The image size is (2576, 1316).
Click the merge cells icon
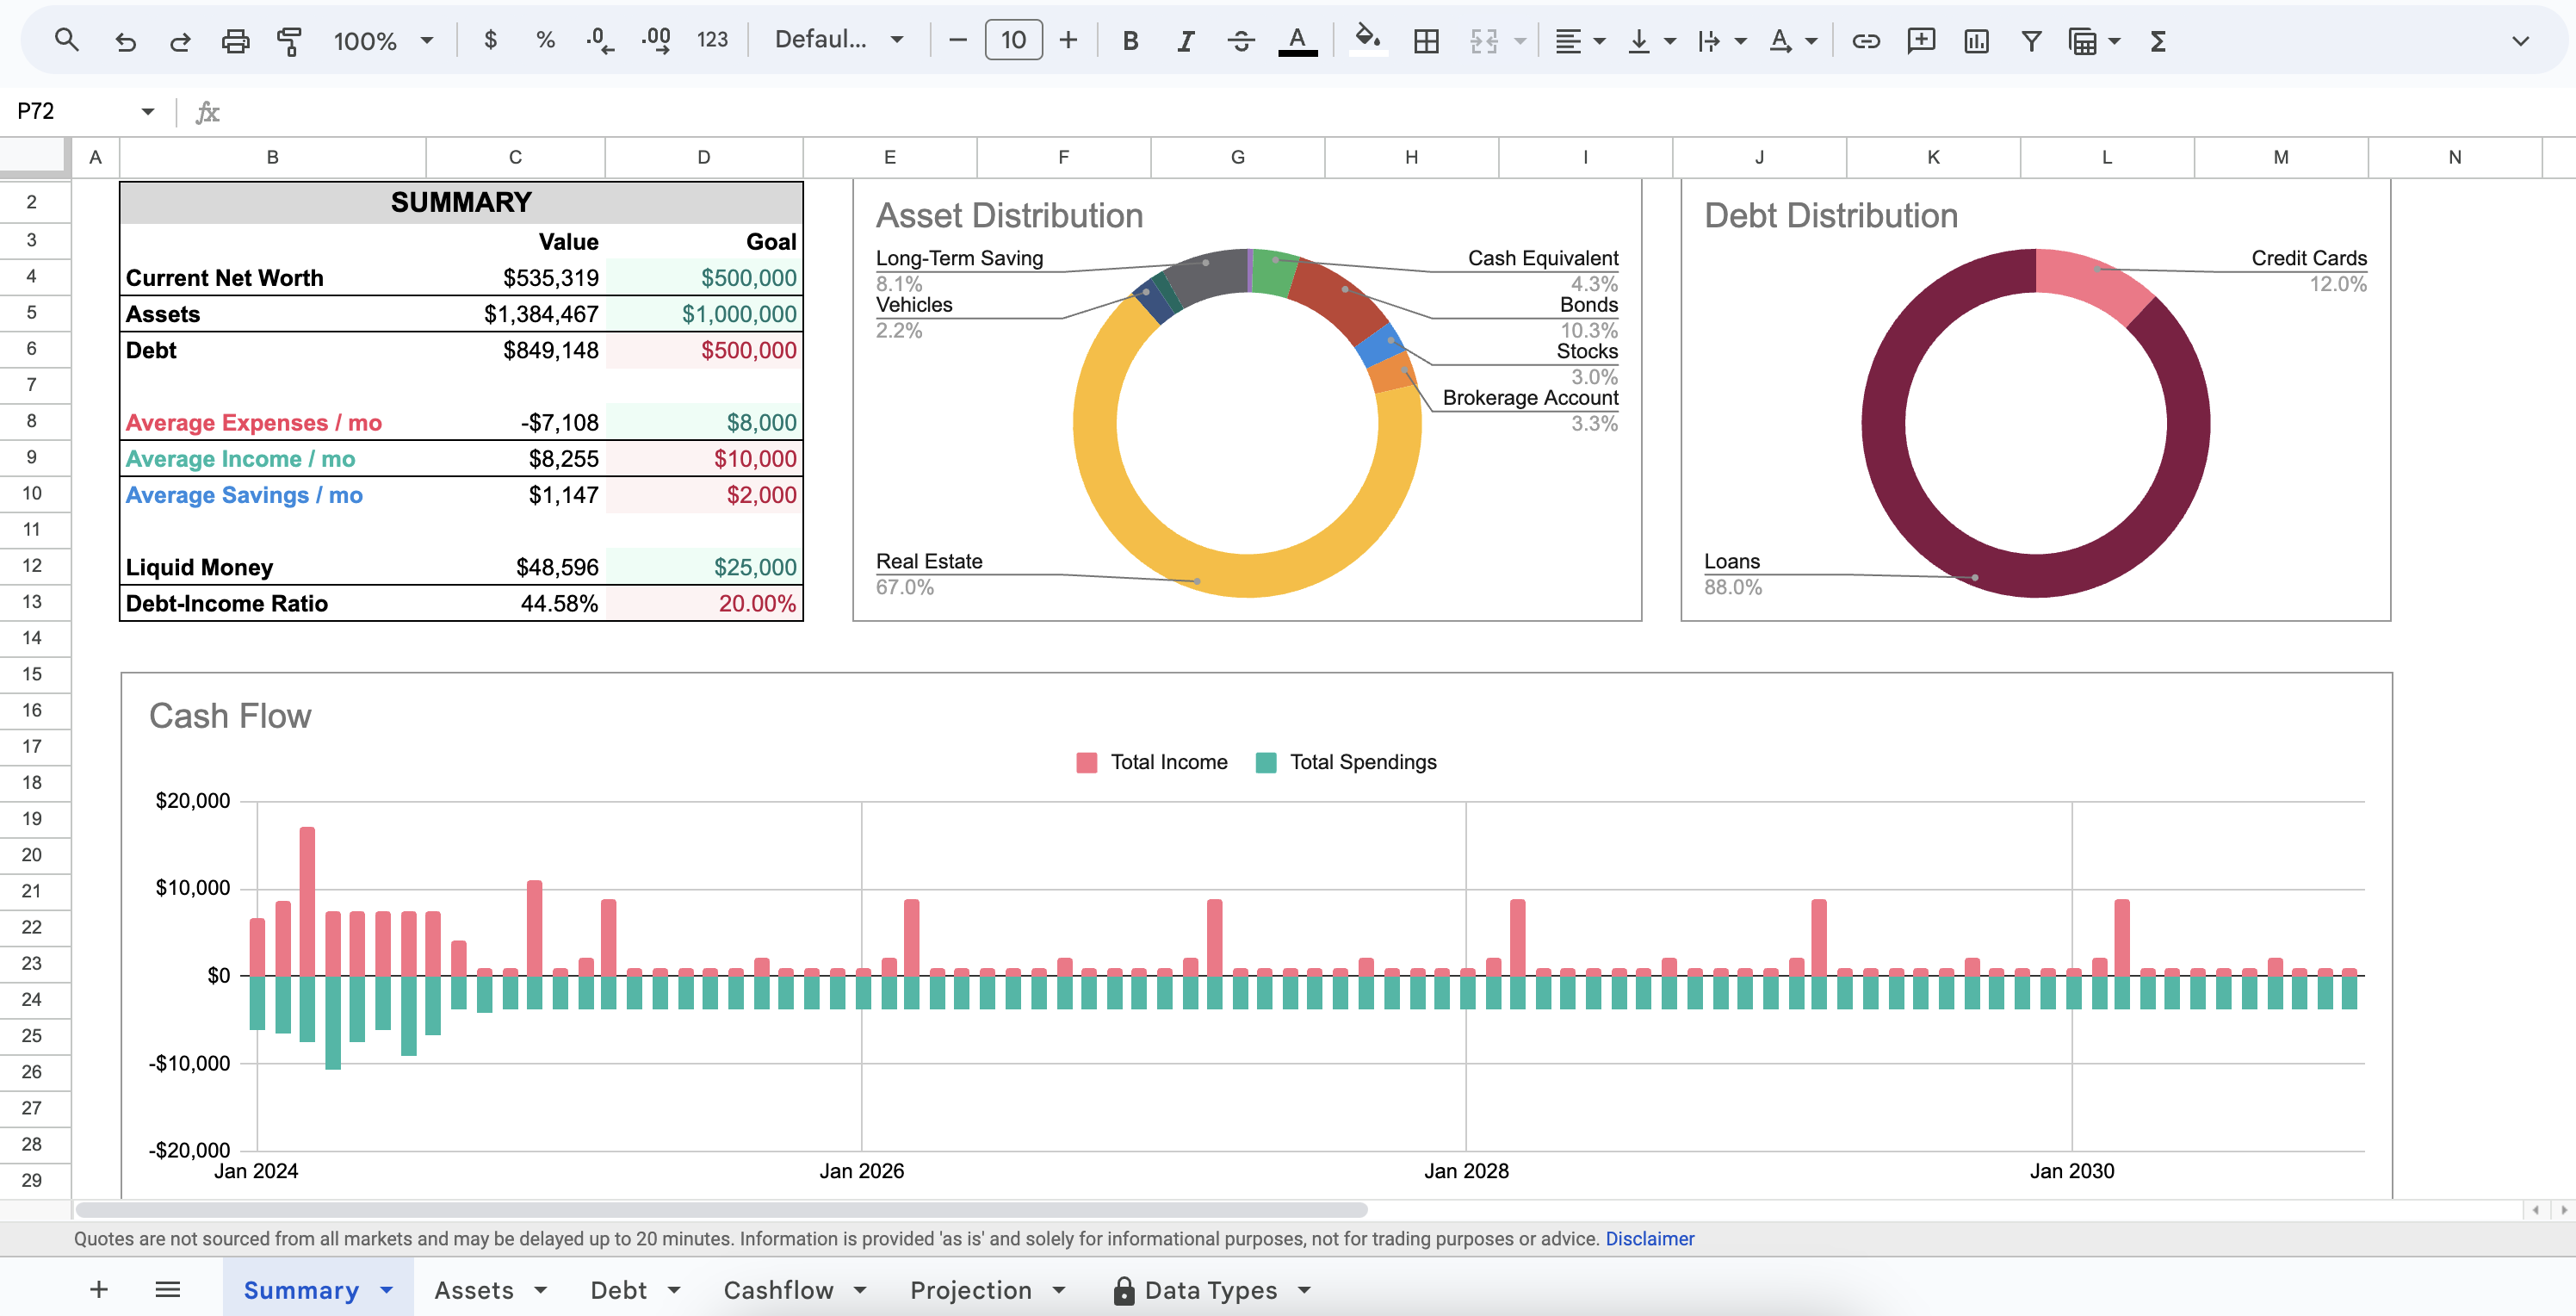click(1484, 41)
